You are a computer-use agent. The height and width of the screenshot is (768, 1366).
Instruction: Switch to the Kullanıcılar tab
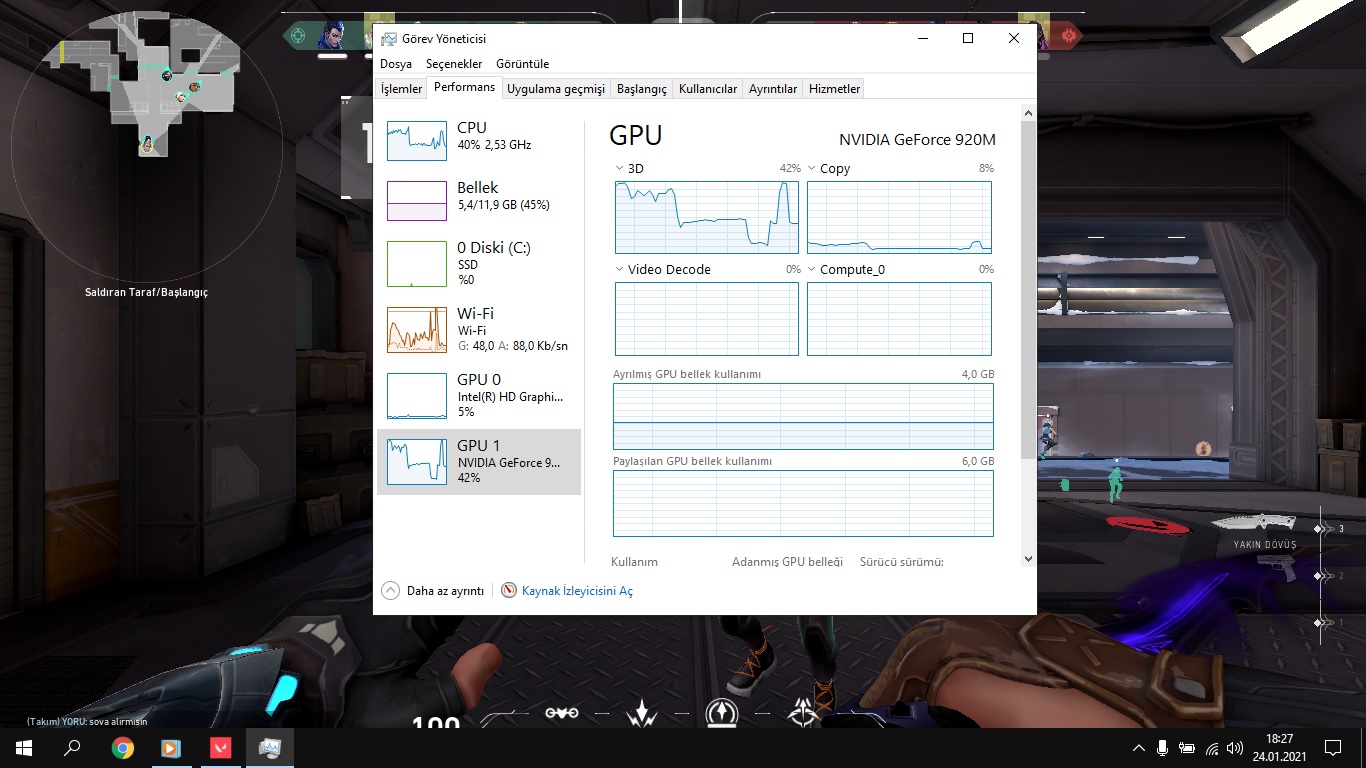point(708,89)
